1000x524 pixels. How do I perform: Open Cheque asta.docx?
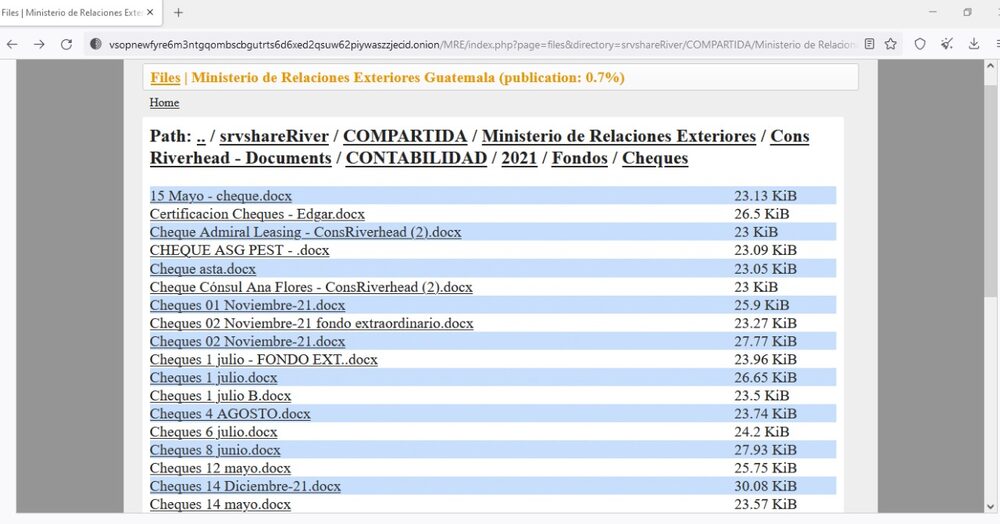tap(203, 268)
